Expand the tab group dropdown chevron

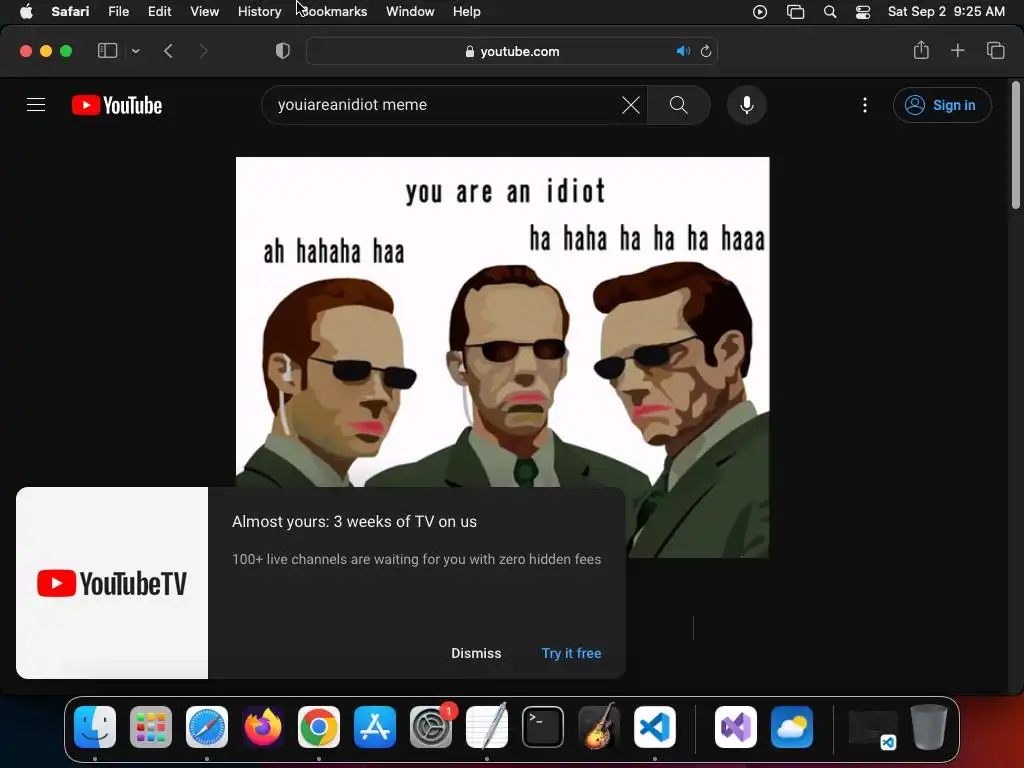click(135, 51)
